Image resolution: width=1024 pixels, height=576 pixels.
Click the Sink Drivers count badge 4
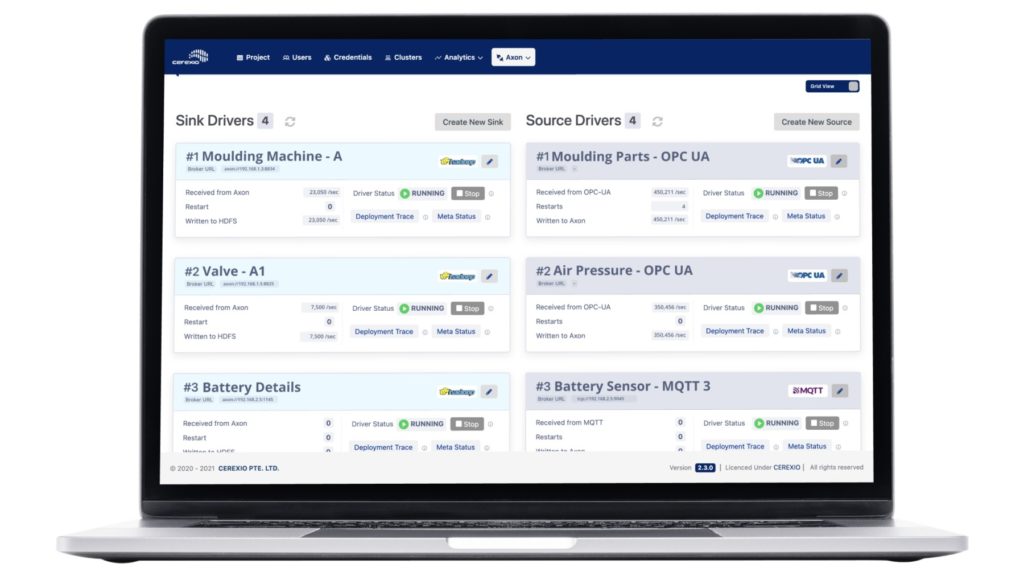click(x=264, y=121)
